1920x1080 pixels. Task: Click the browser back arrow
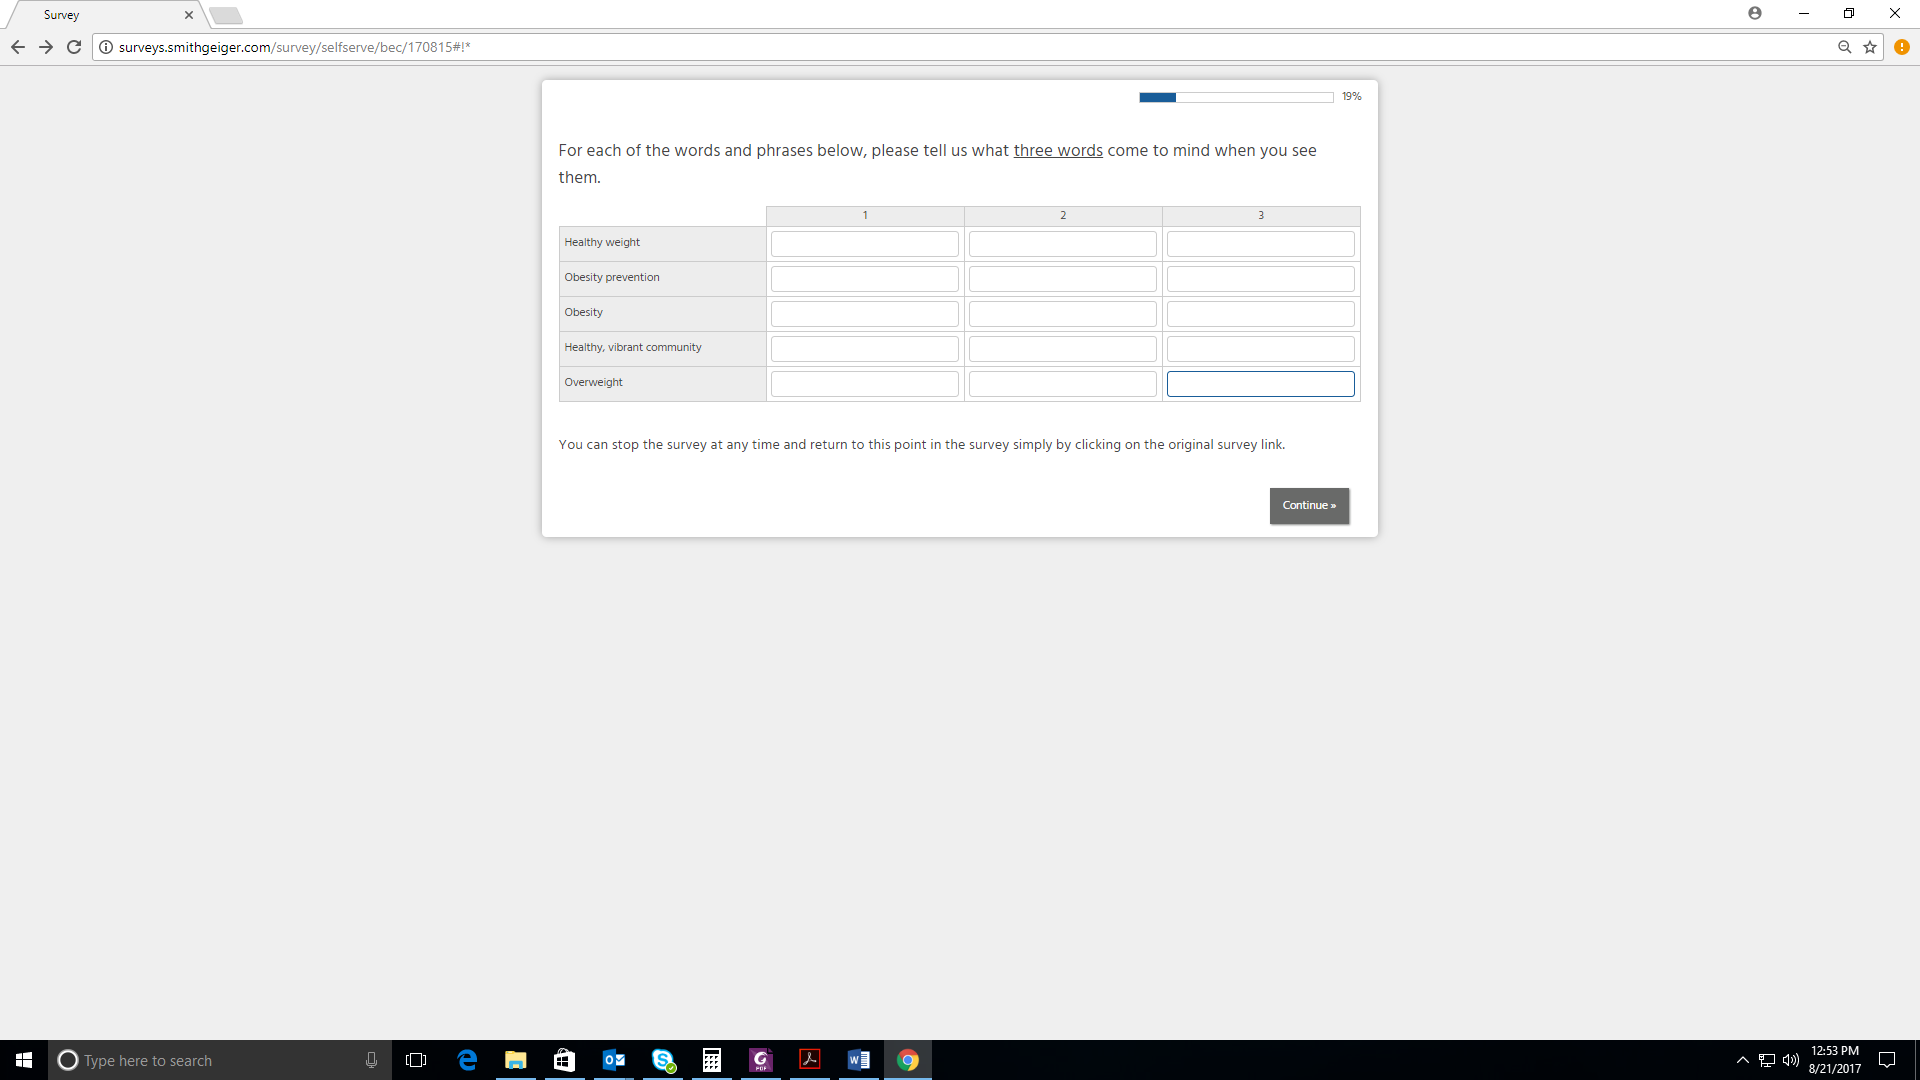pos(18,47)
